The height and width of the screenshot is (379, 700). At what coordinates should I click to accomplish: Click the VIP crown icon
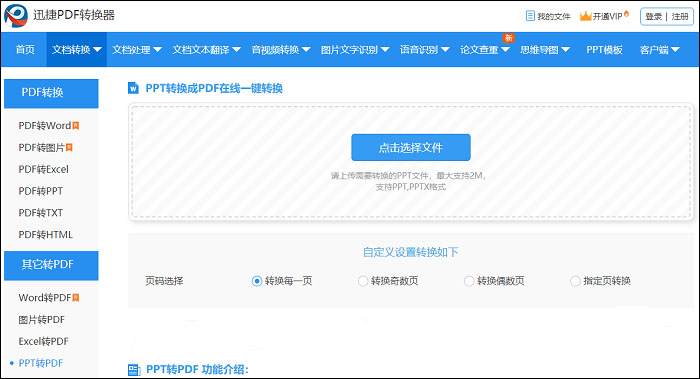click(585, 16)
